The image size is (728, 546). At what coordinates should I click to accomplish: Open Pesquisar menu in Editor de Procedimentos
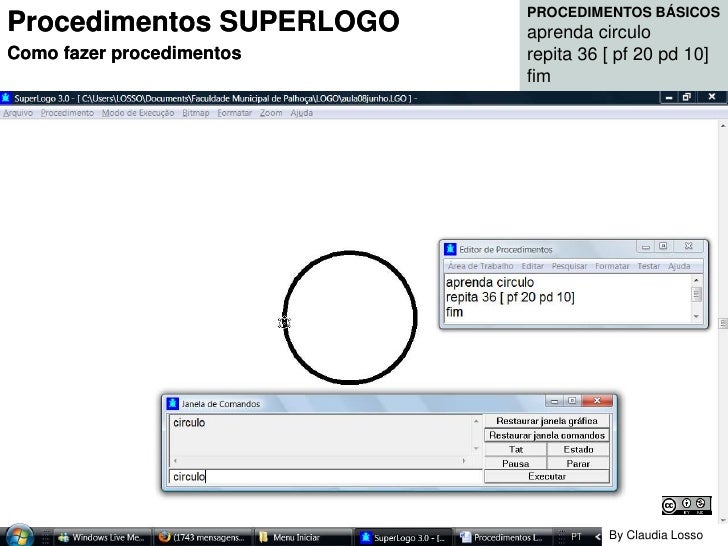(569, 266)
